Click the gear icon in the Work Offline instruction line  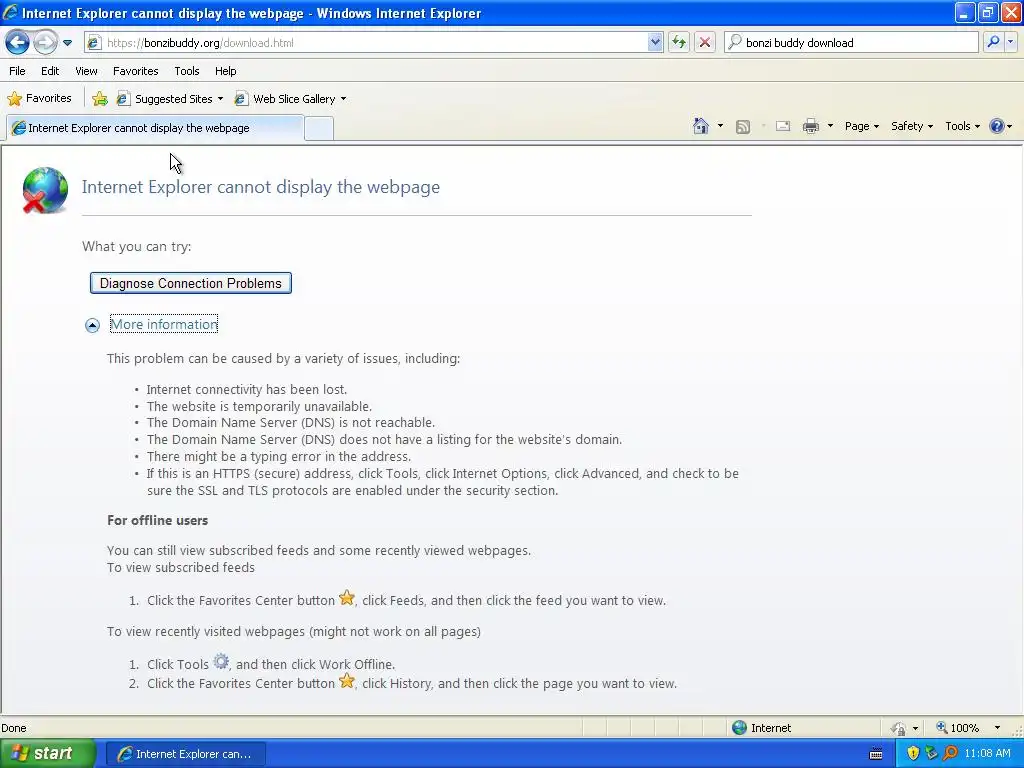[221, 662]
